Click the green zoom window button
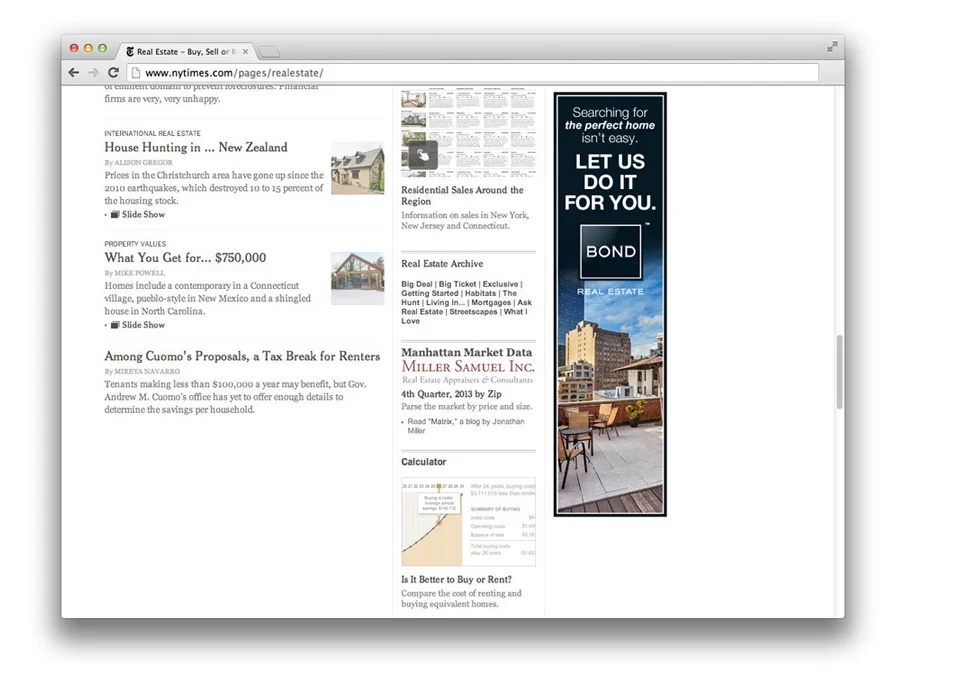This screenshot has width=960, height=686. (102, 48)
